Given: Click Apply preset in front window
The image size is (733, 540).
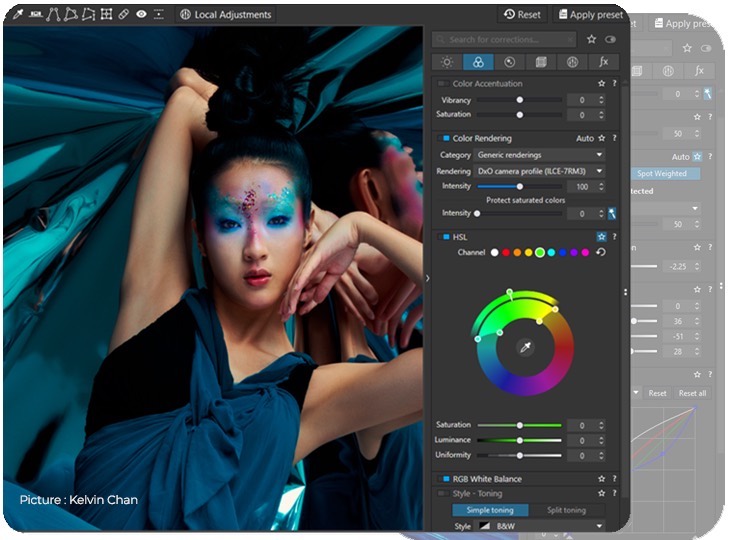Looking at the screenshot, I should tap(590, 15).
